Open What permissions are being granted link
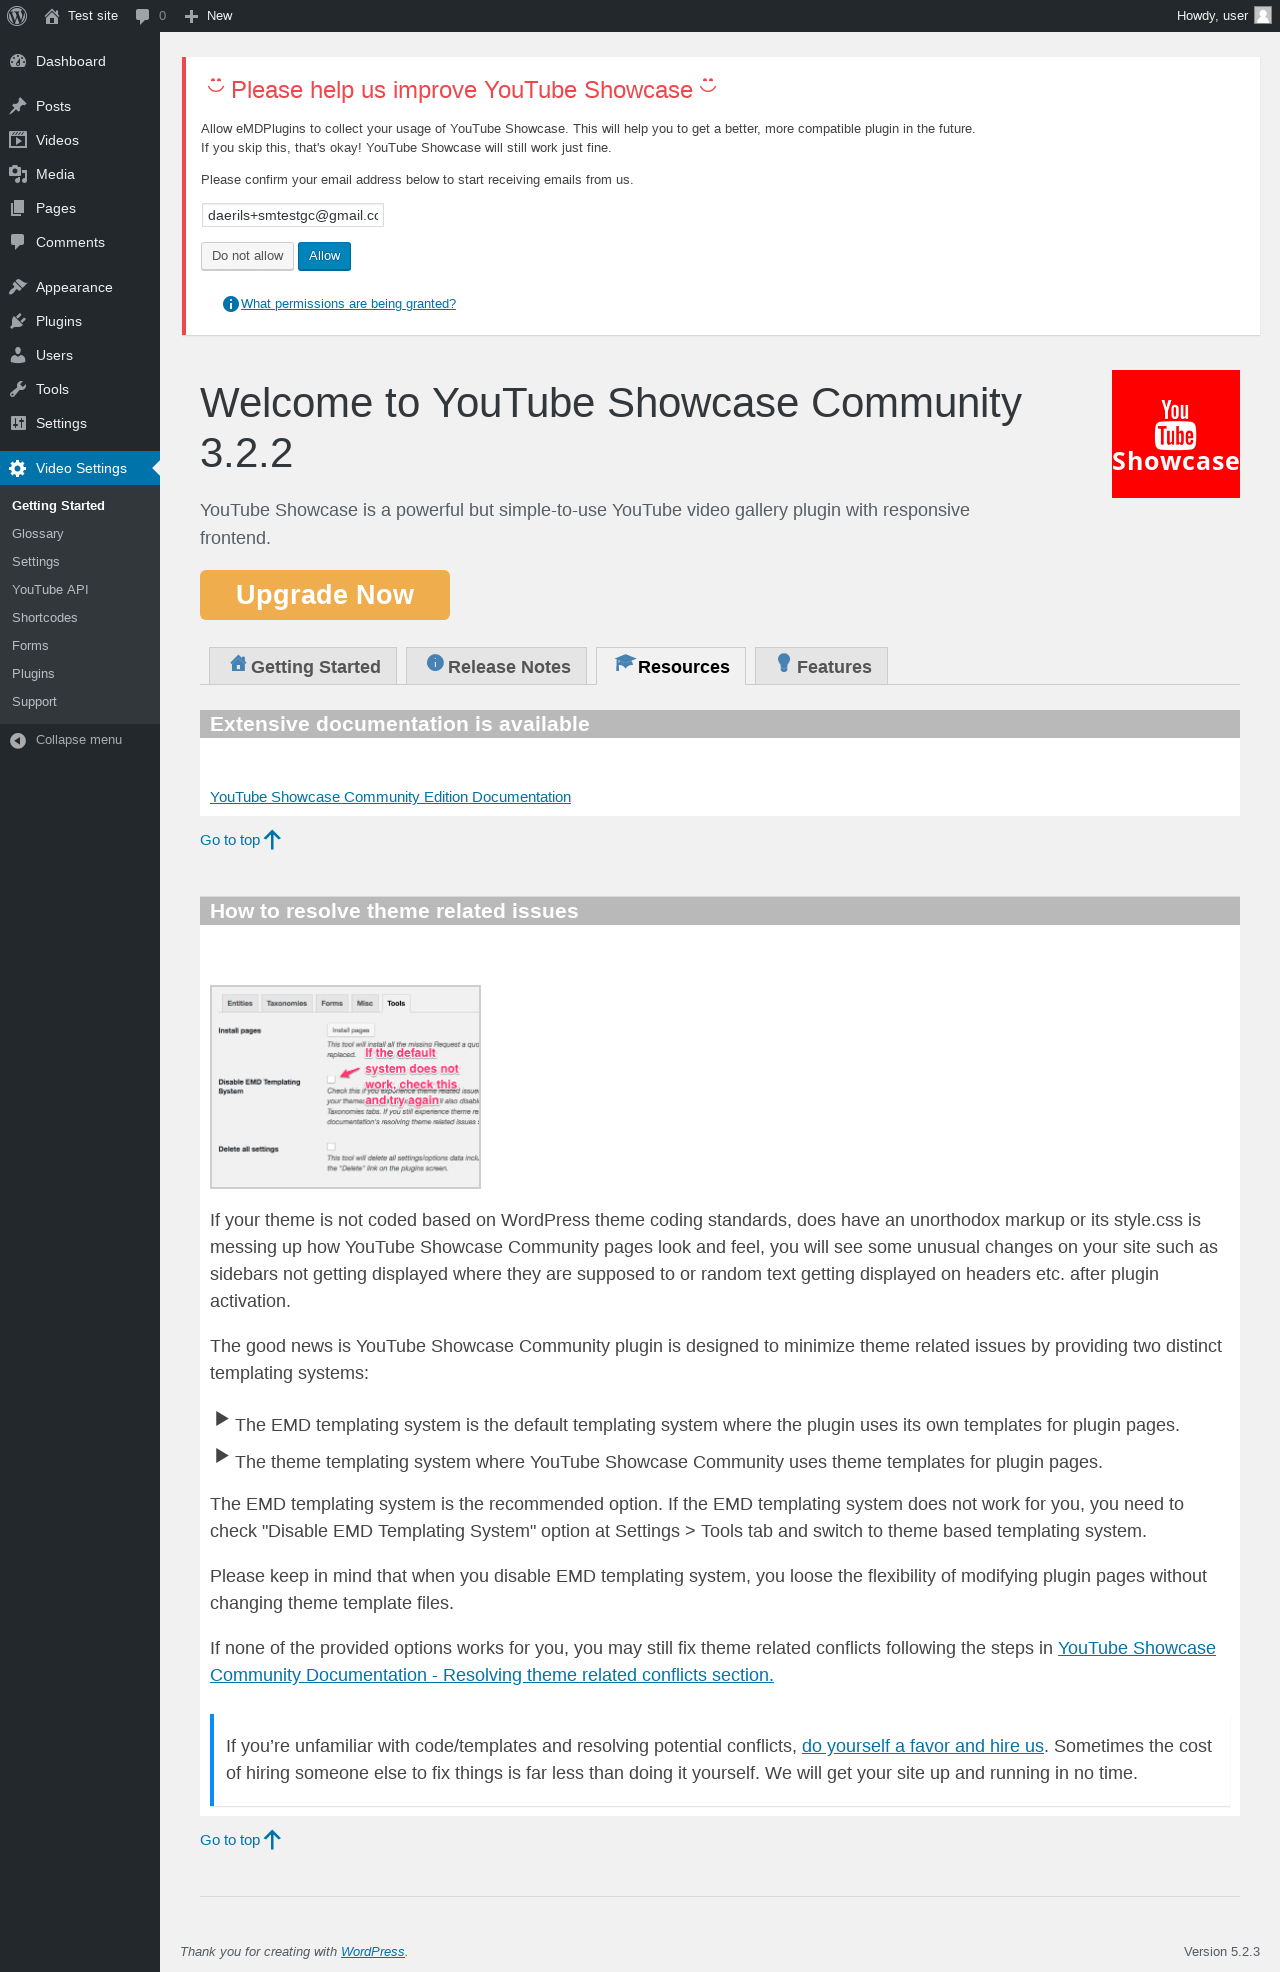Screen dimensions: 1280x1972 point(348,304)
